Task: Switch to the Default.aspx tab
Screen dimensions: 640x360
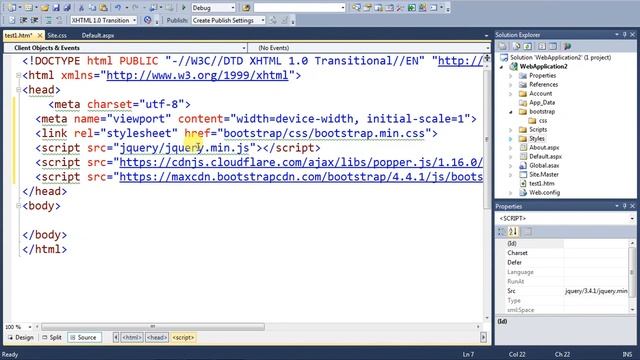Action: (98, 36)
